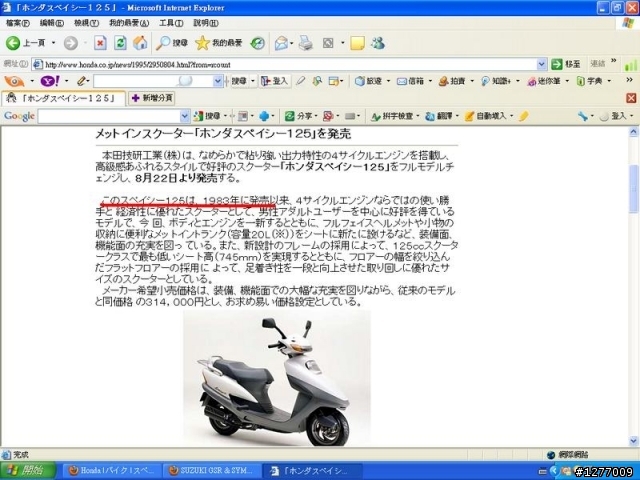Open the 編輯 menu

(51, 23)
